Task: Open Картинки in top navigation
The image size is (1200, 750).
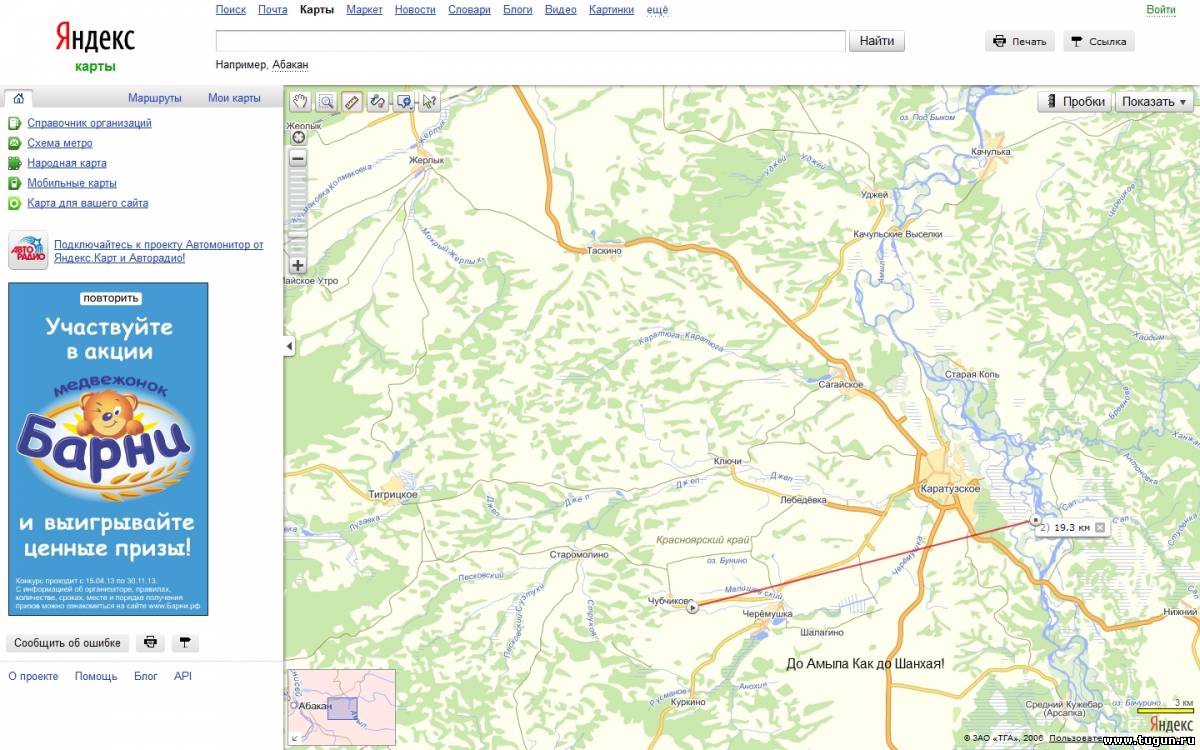Action: click(612, 10)
